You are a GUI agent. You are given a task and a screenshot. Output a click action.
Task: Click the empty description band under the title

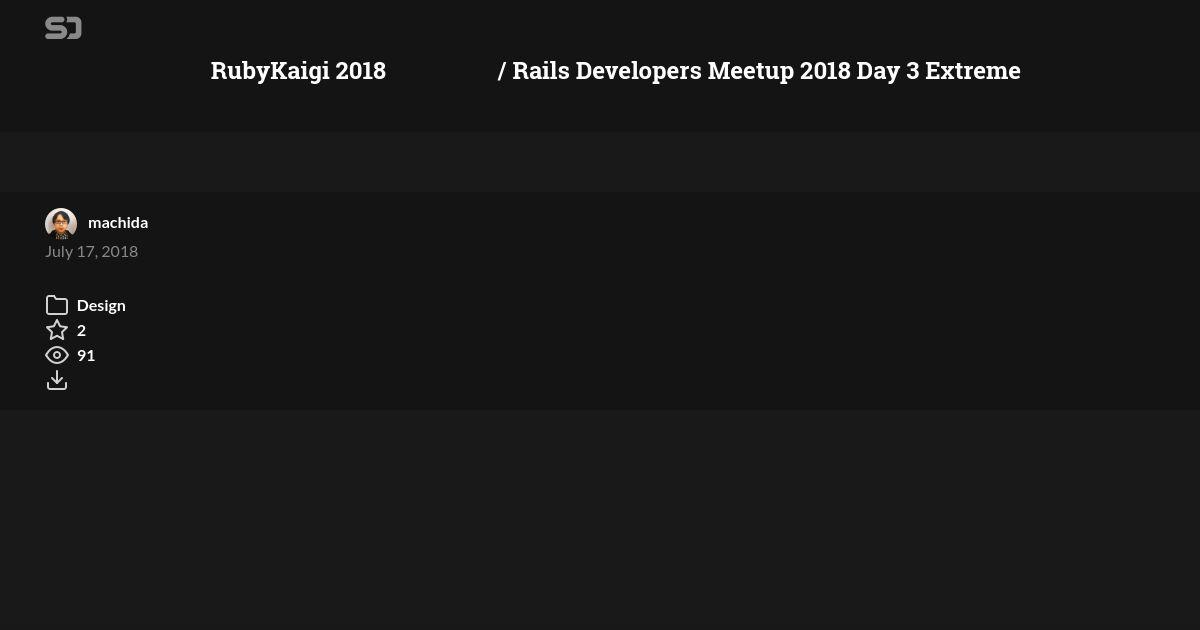[x=600, y=162]
